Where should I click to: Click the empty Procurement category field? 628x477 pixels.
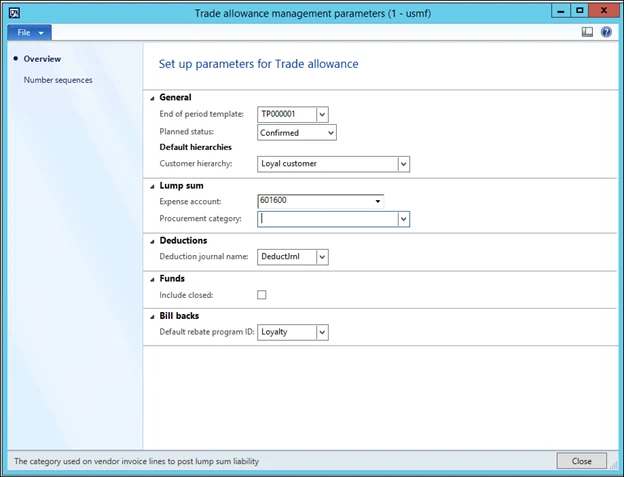point(328,219)
